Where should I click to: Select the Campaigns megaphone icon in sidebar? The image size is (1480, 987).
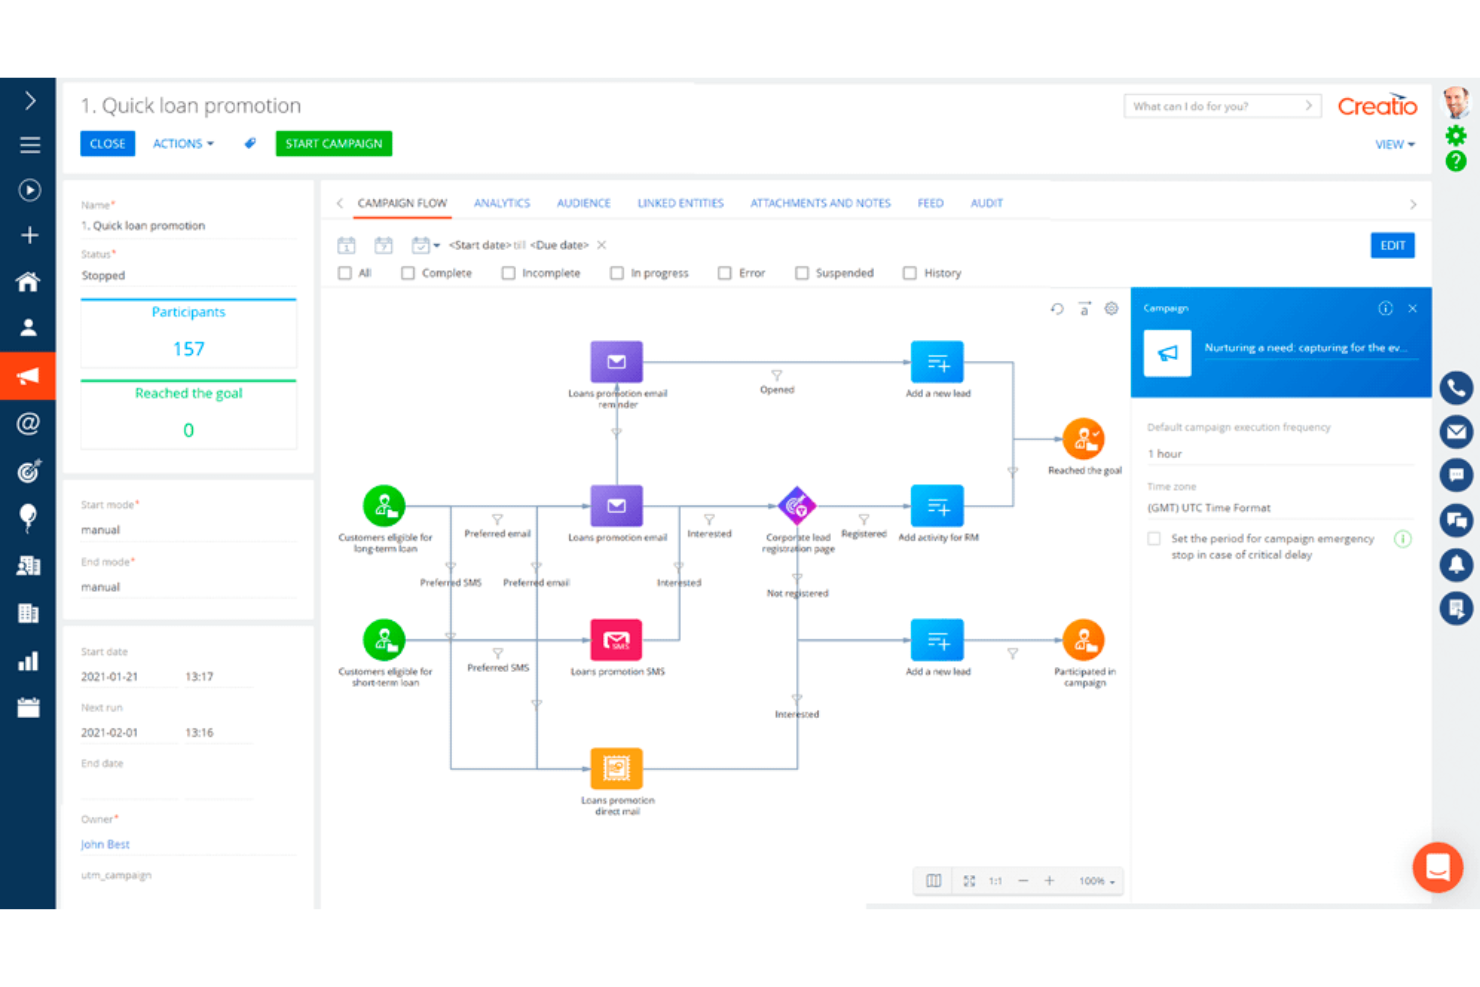click(x=28, y=375)
